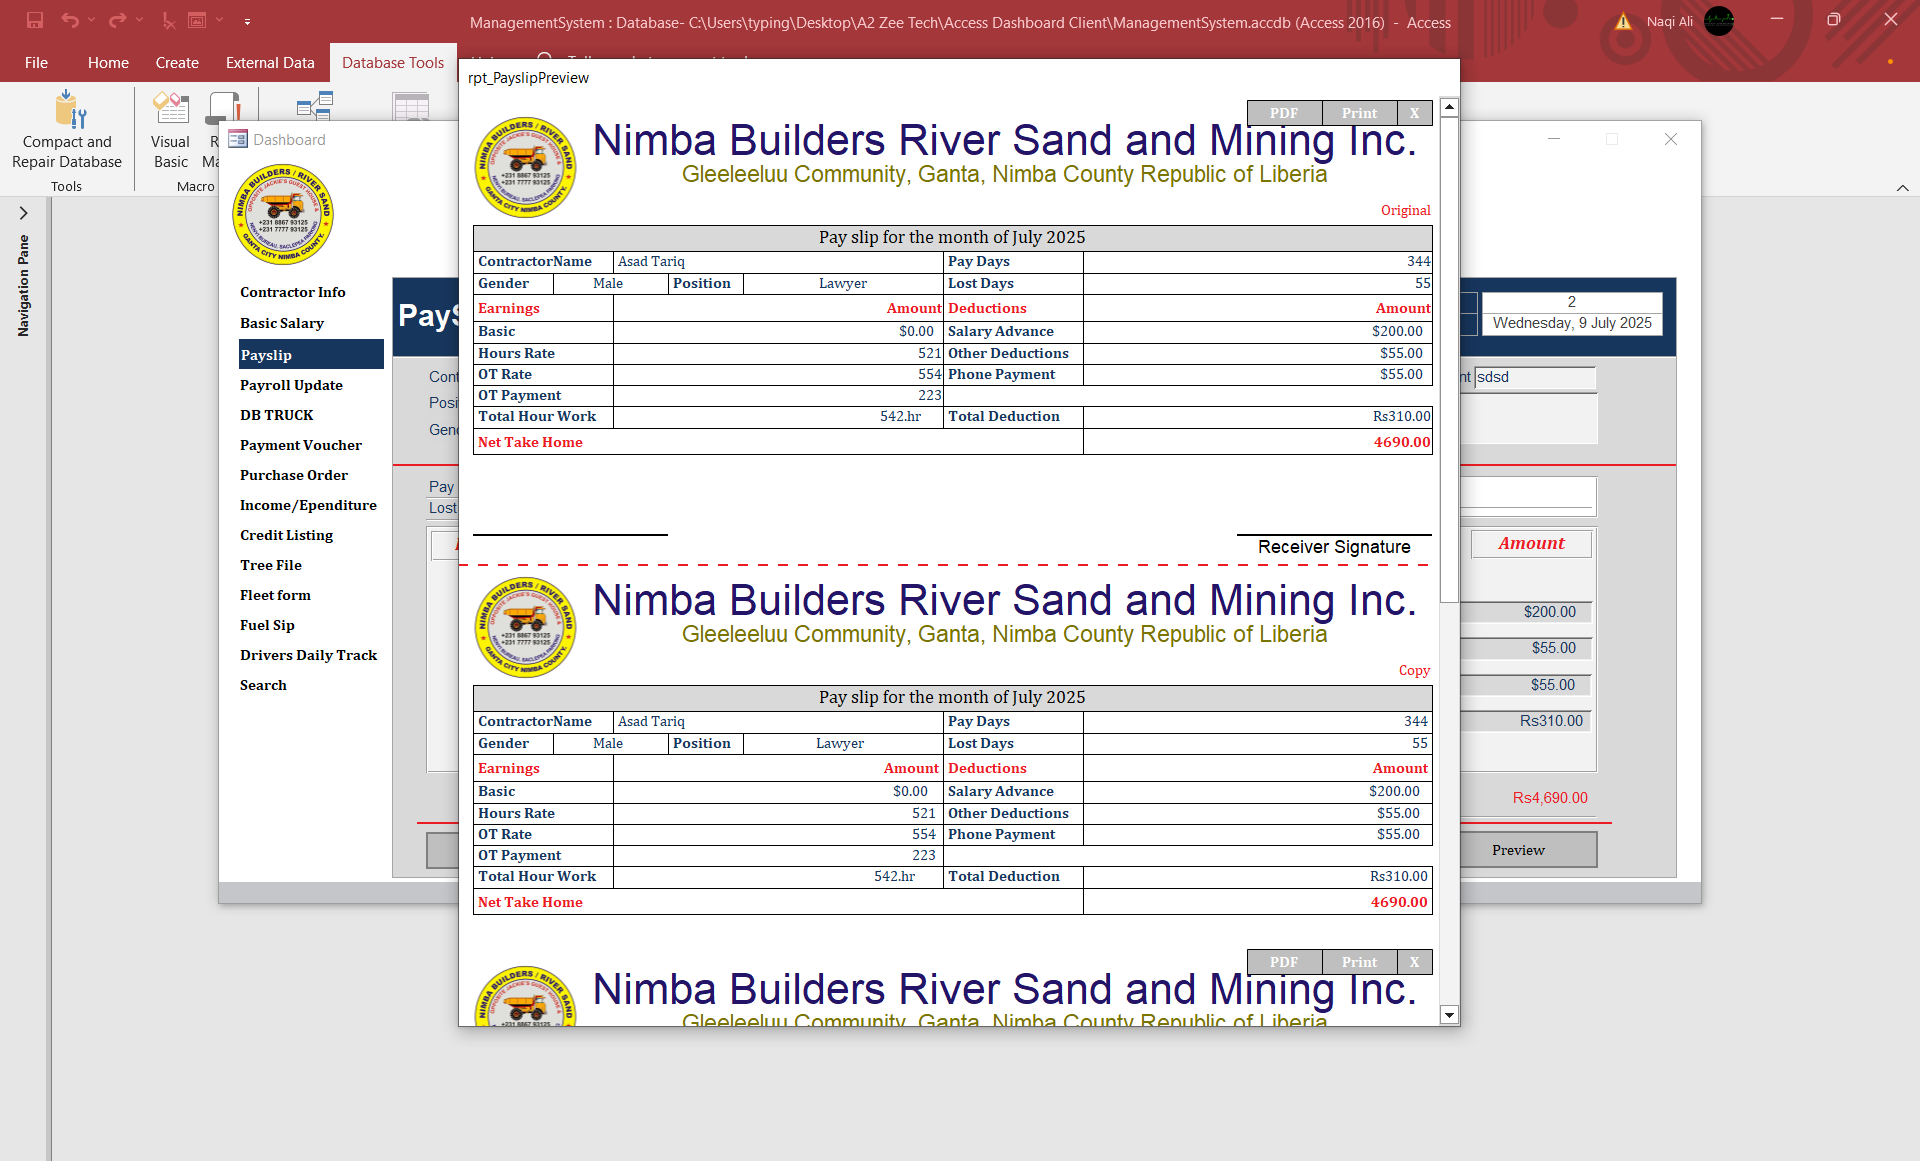
Task: Open the Redo history dropdown arrow
Action: (139, 20)
